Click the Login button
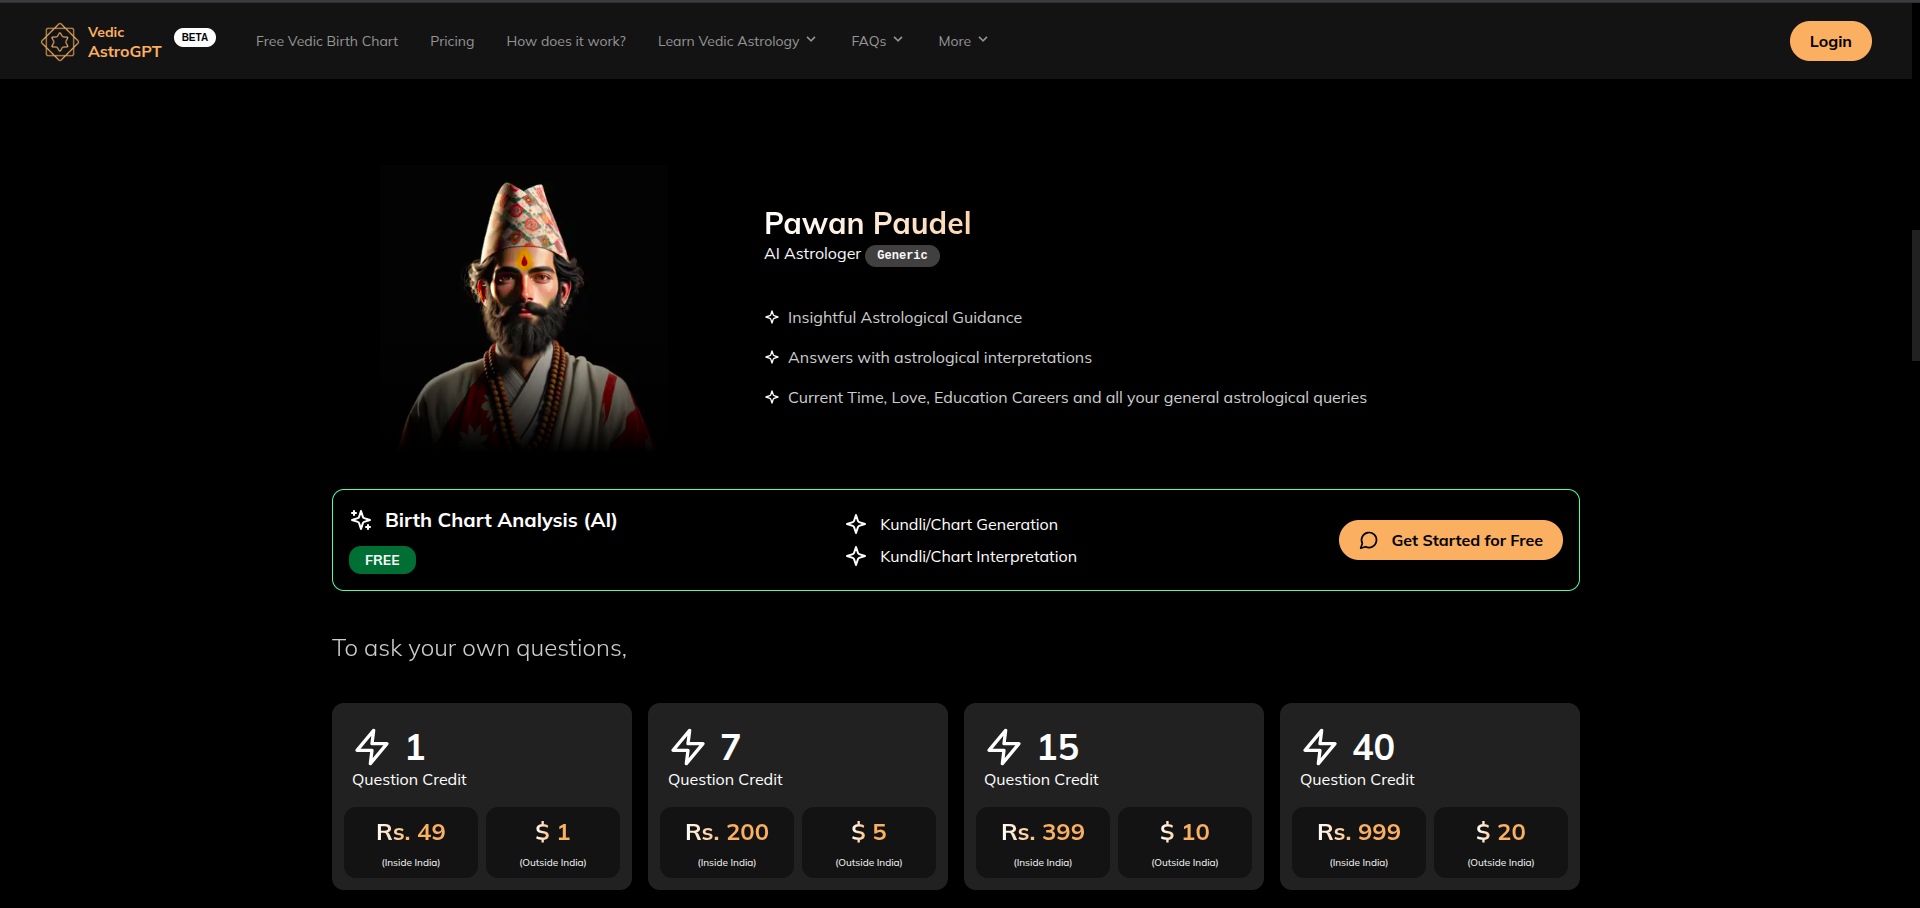Image resolution: width=1920 pixels, height=908 pixels. [x=1830, y=41]
